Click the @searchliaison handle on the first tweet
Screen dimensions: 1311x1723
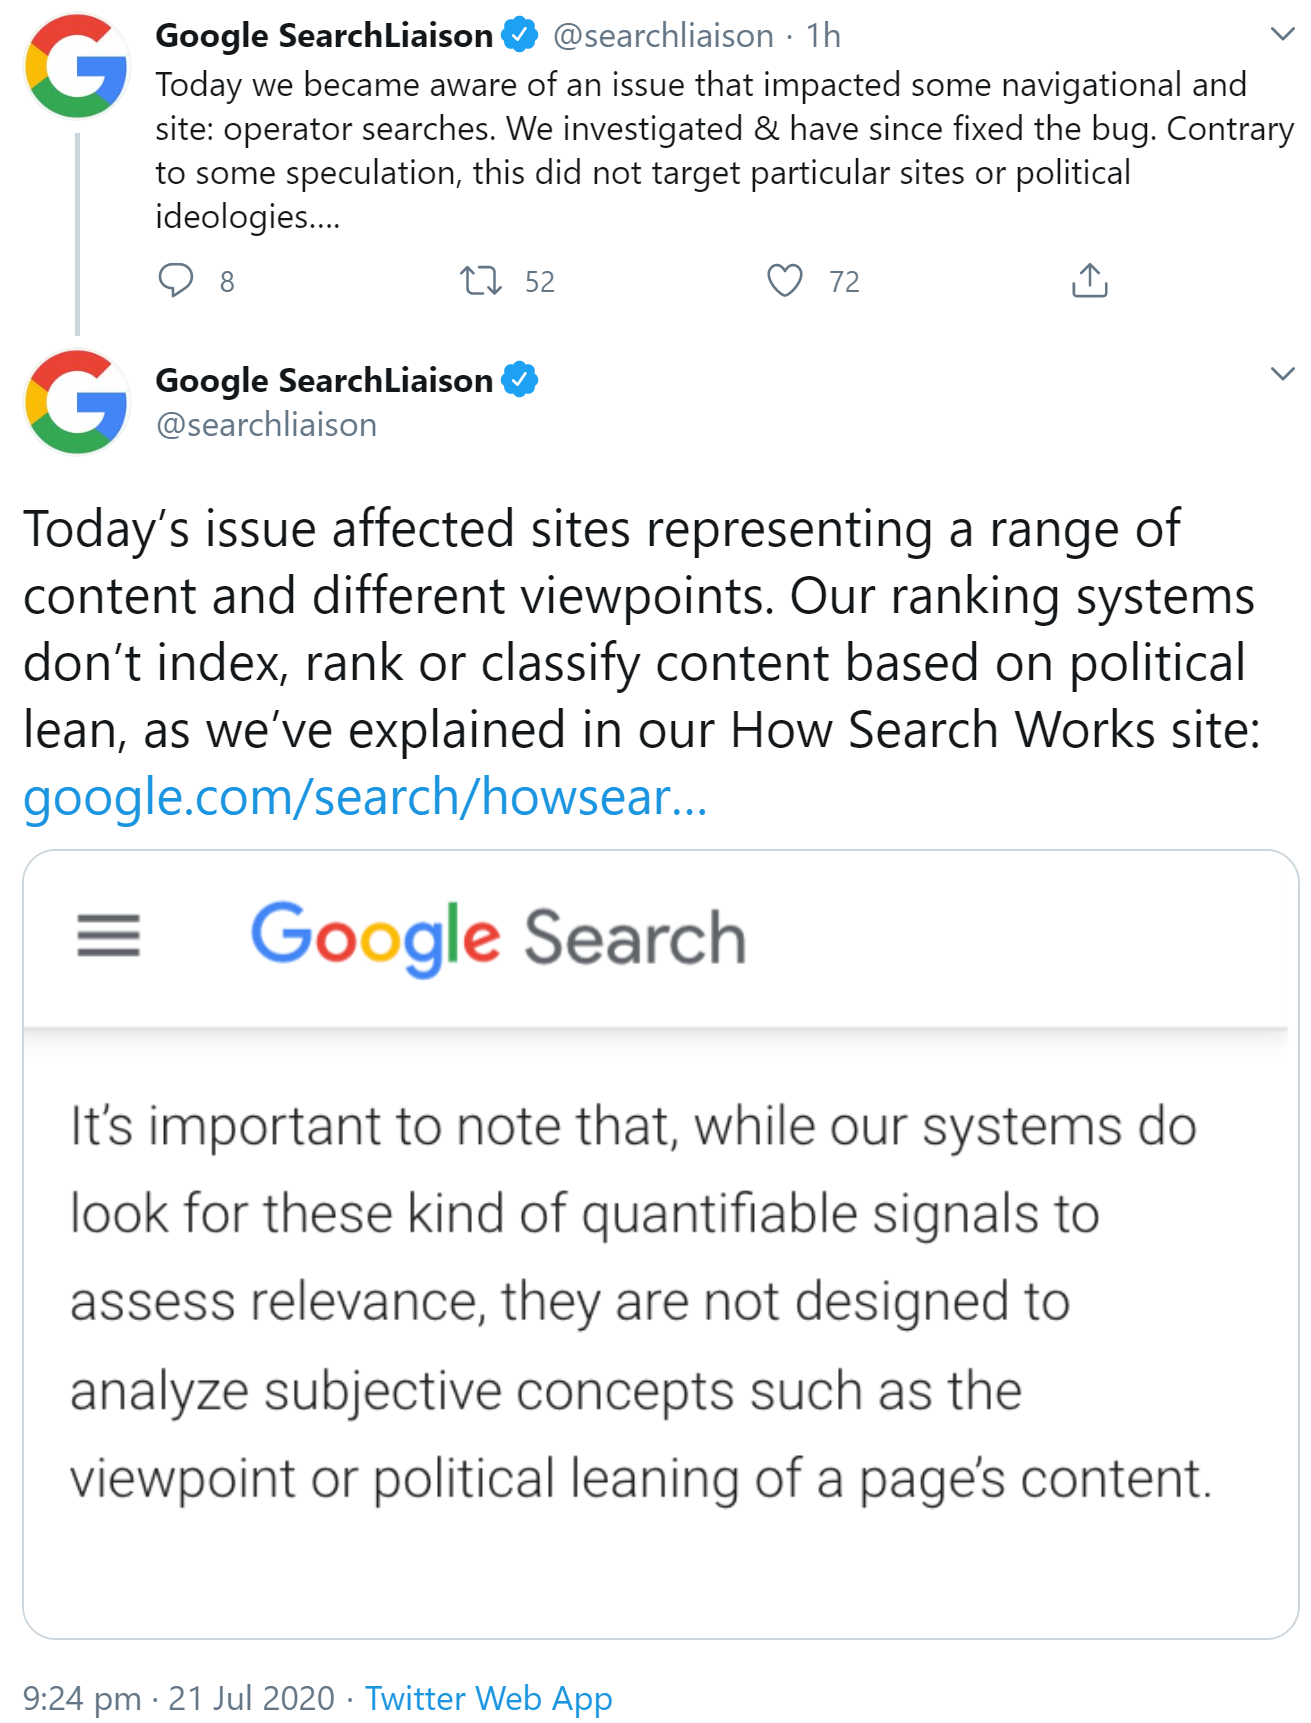point(661,34)
